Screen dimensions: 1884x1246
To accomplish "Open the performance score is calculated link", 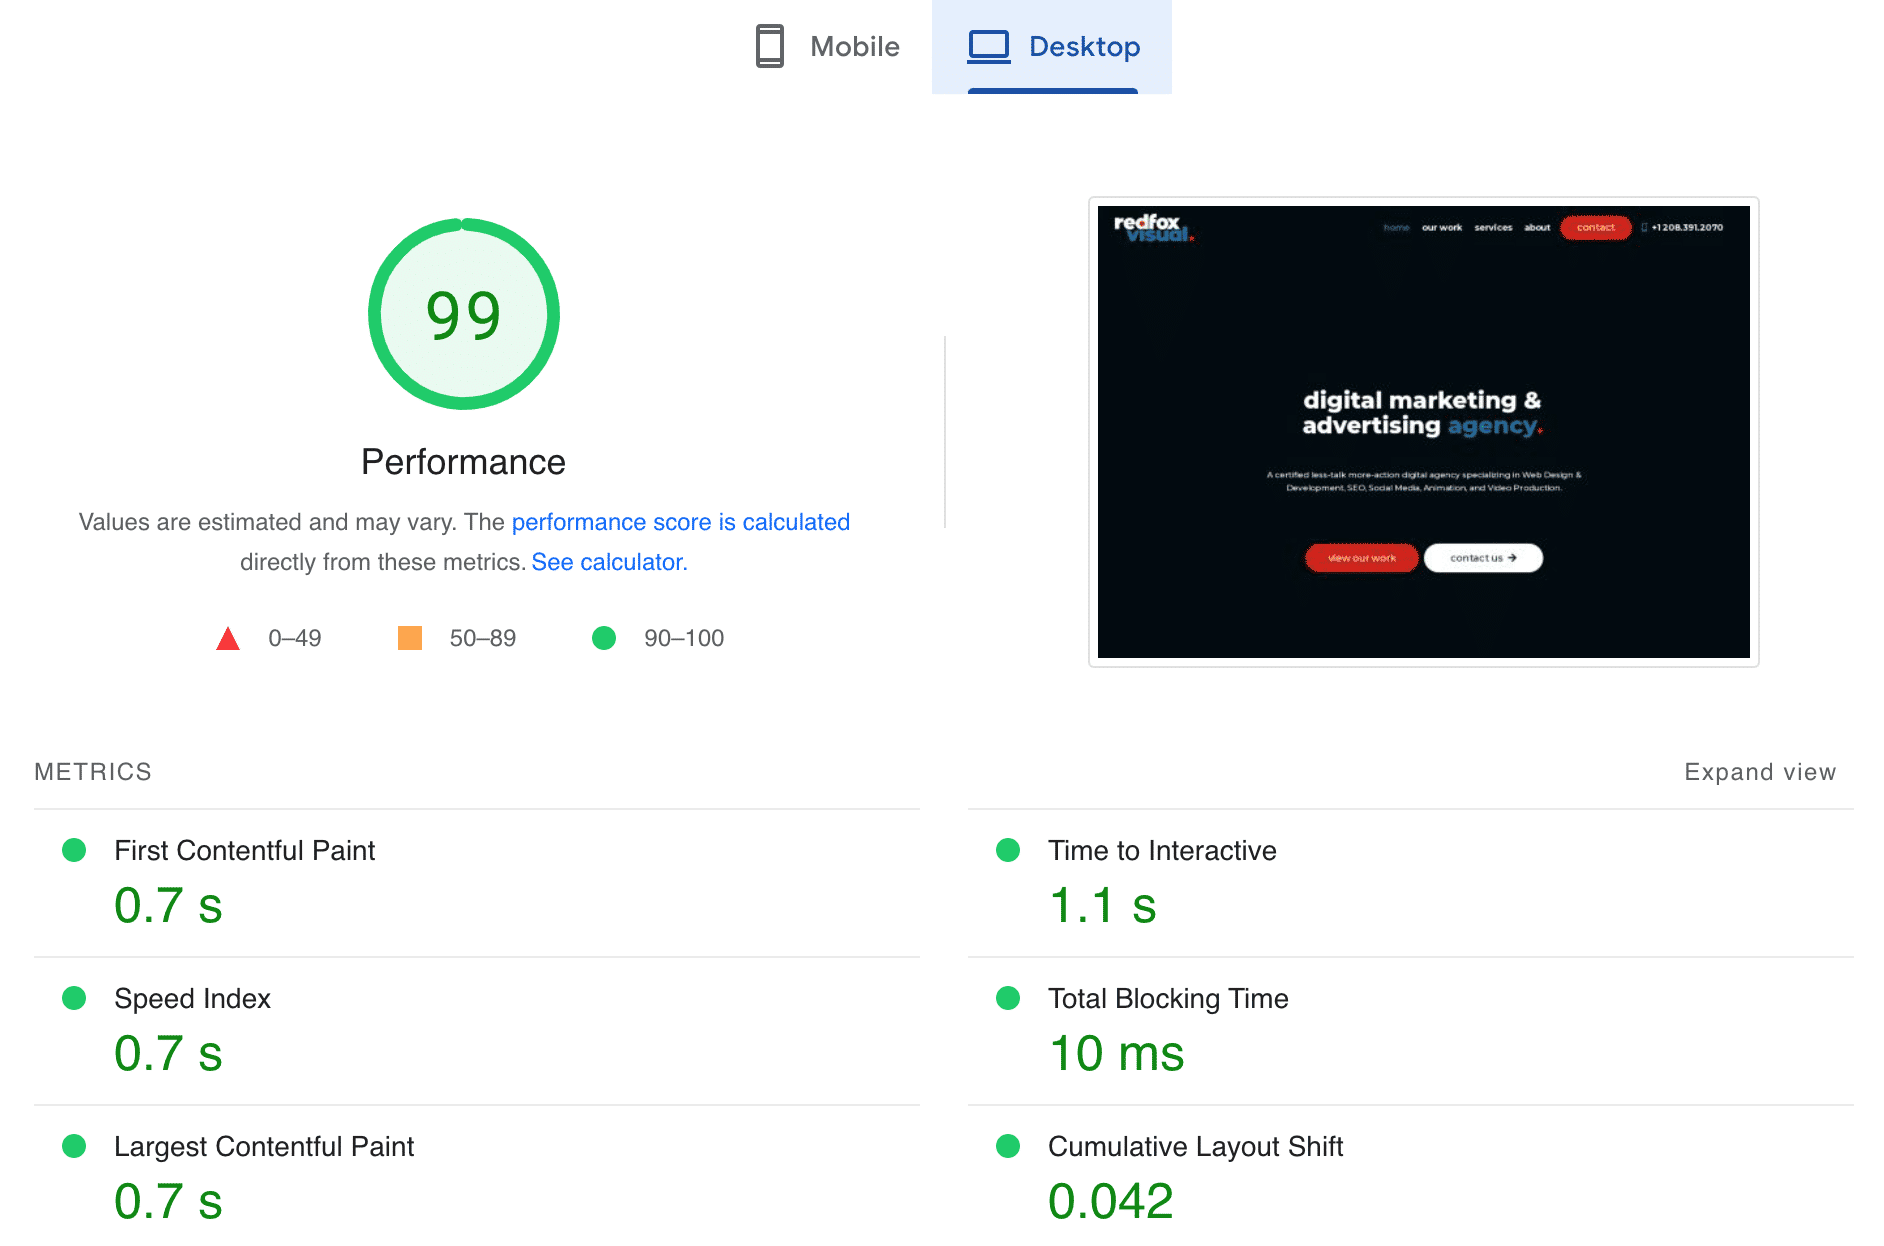I will coord(680,521).
